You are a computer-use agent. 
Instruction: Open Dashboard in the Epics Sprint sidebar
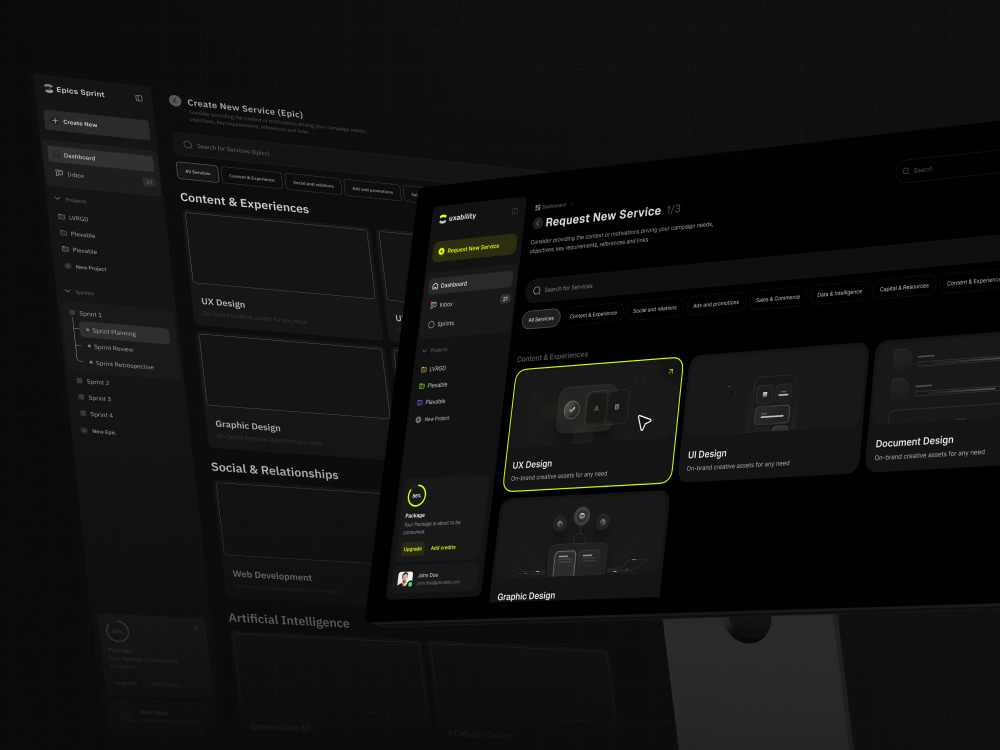pyautogui.click(x=101, y=158)
